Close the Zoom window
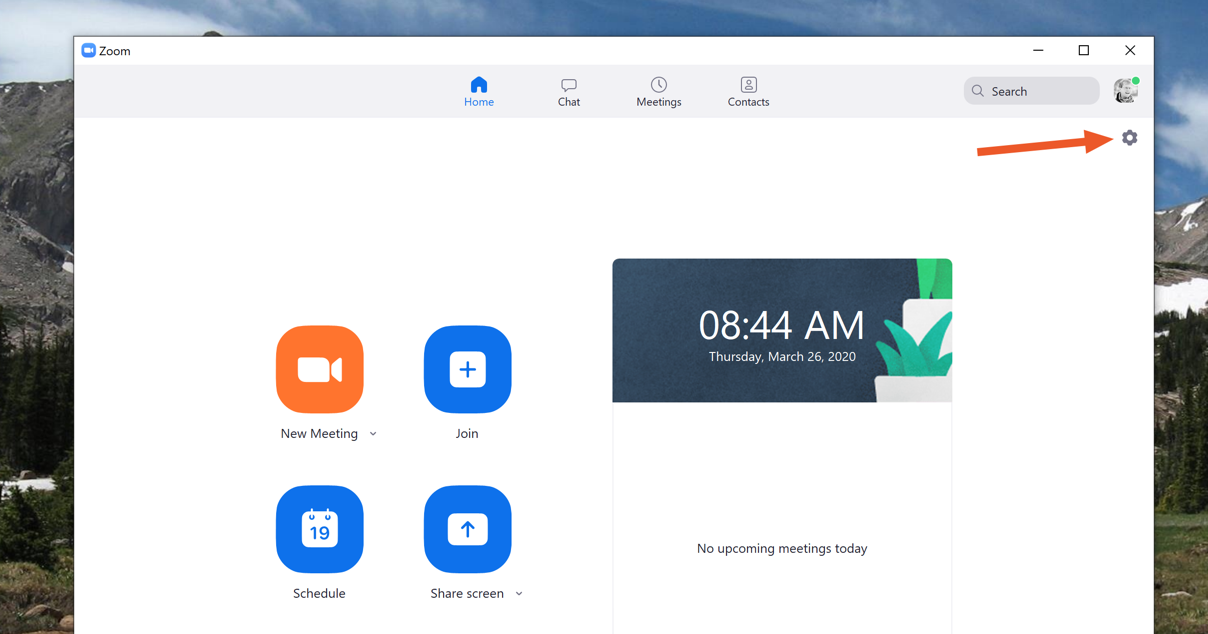This screenshot has height=634, width=1208. (x=1130, y=51)
